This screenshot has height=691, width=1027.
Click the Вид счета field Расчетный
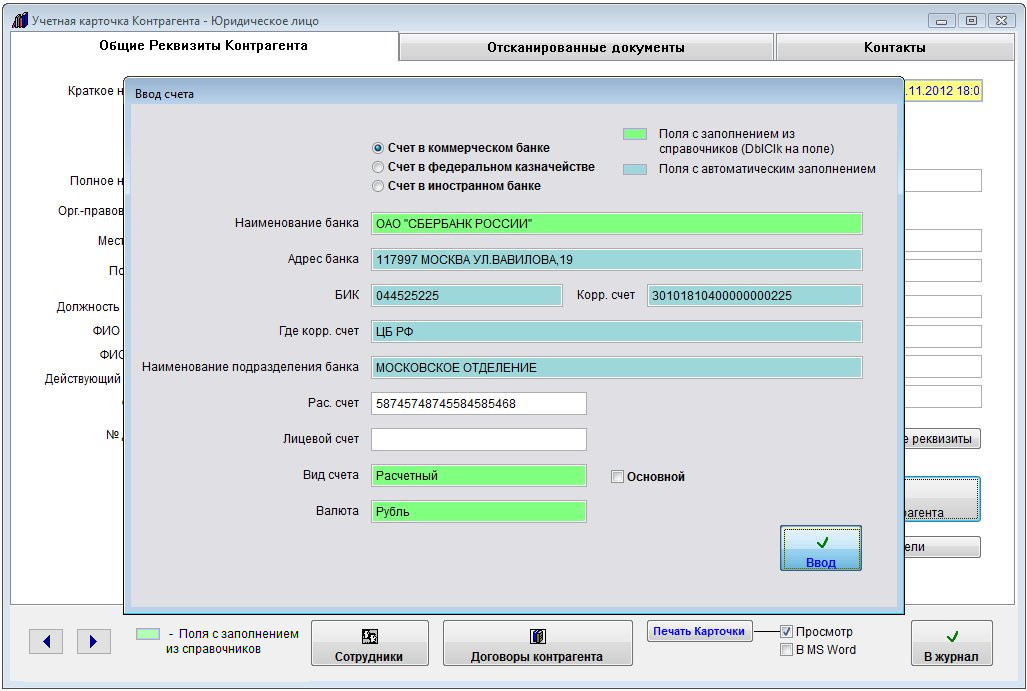479,476
